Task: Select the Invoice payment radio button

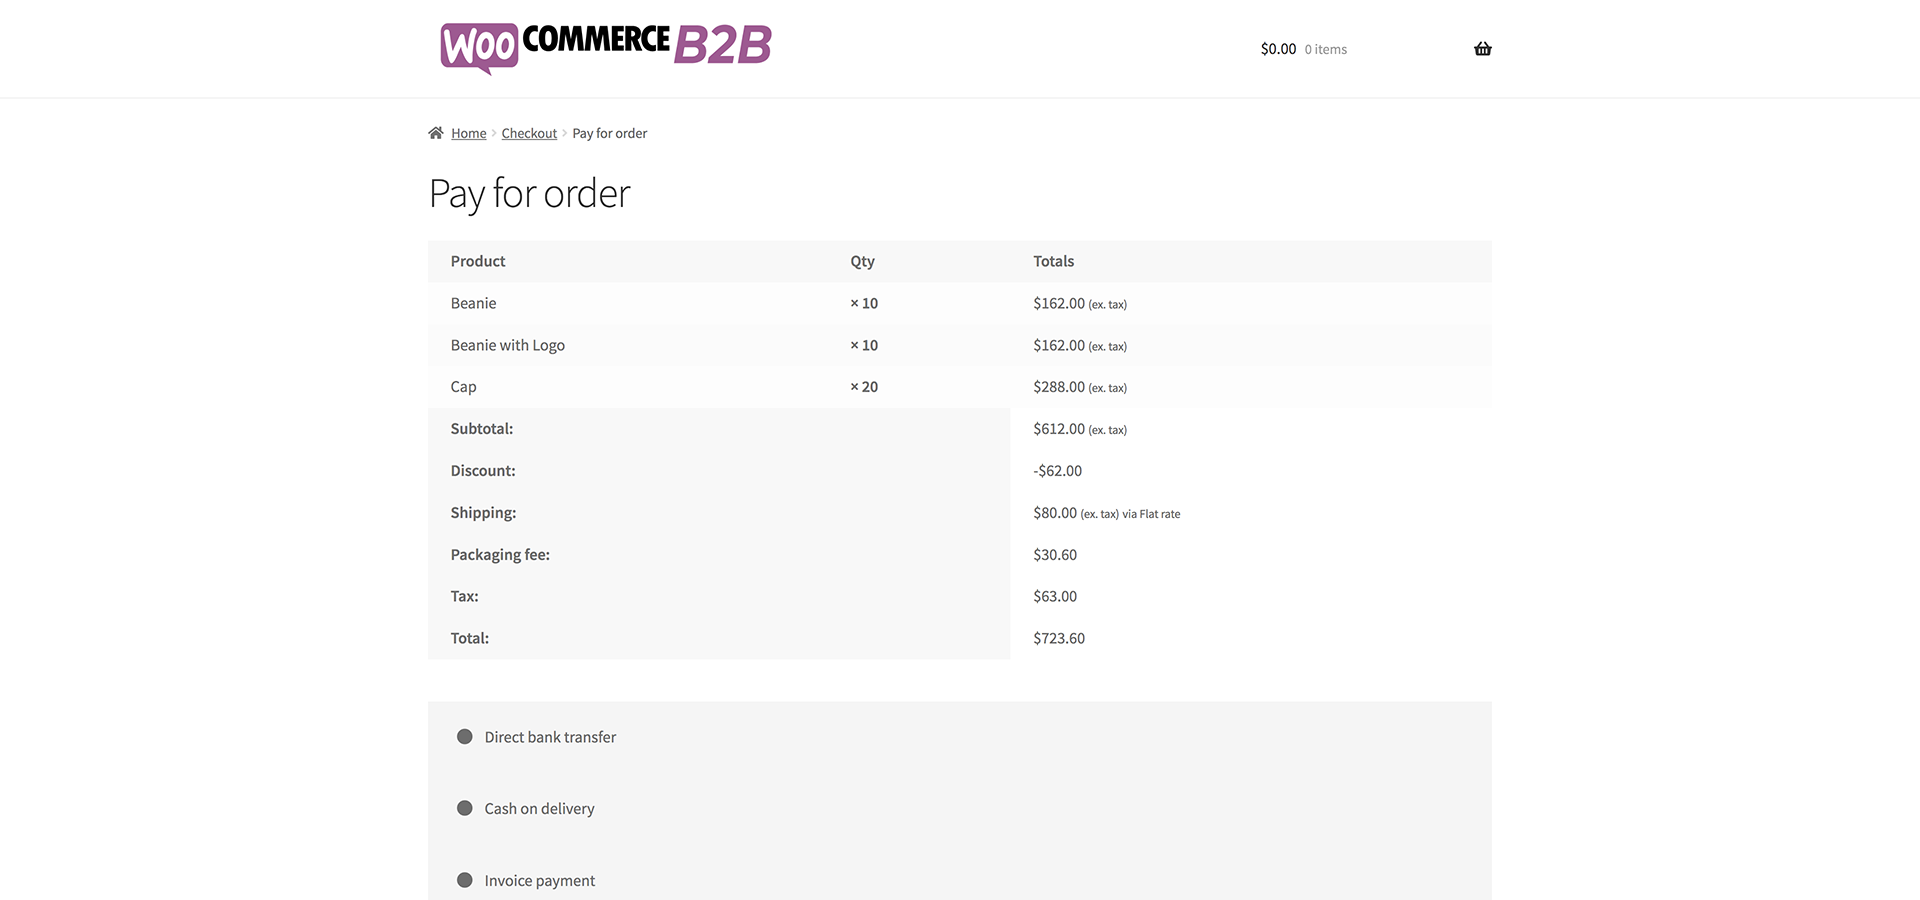Action: point(465,880)
